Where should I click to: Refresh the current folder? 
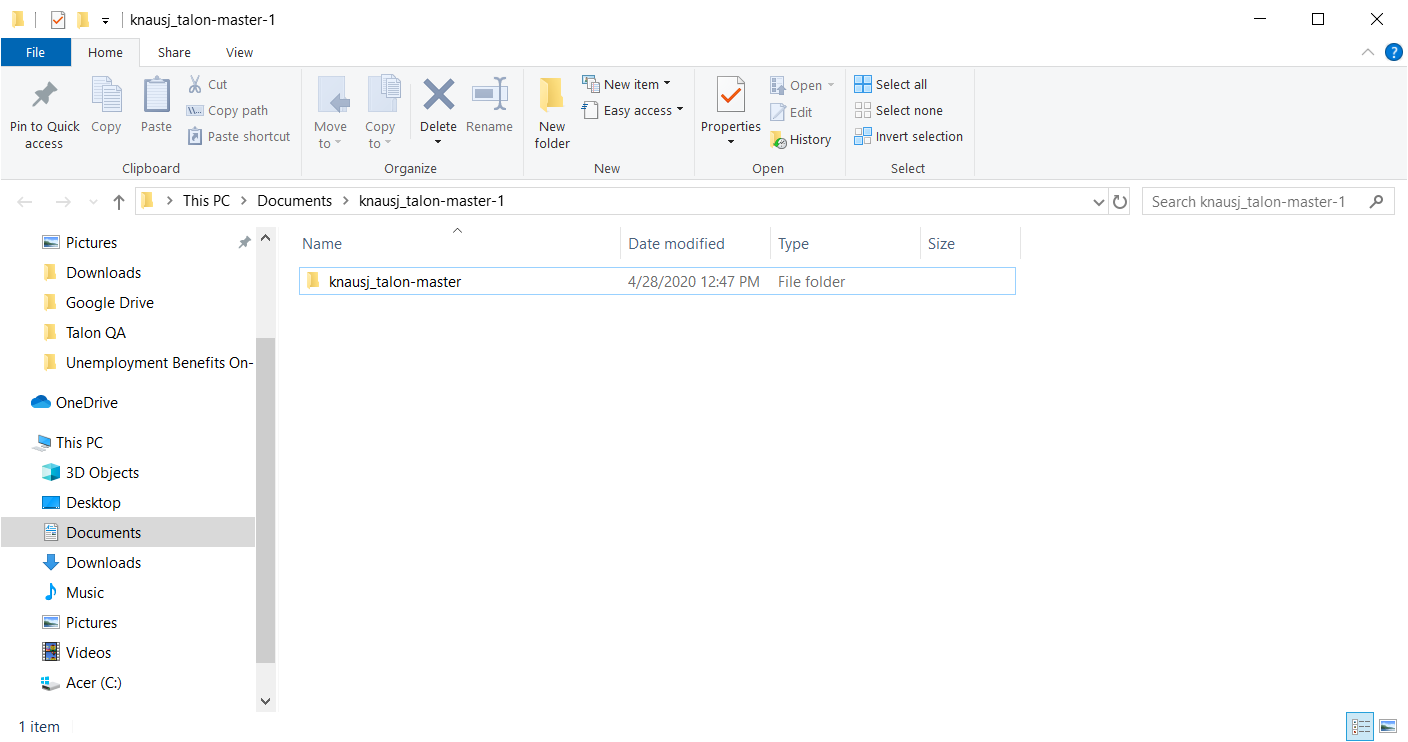pos(1120,202)
